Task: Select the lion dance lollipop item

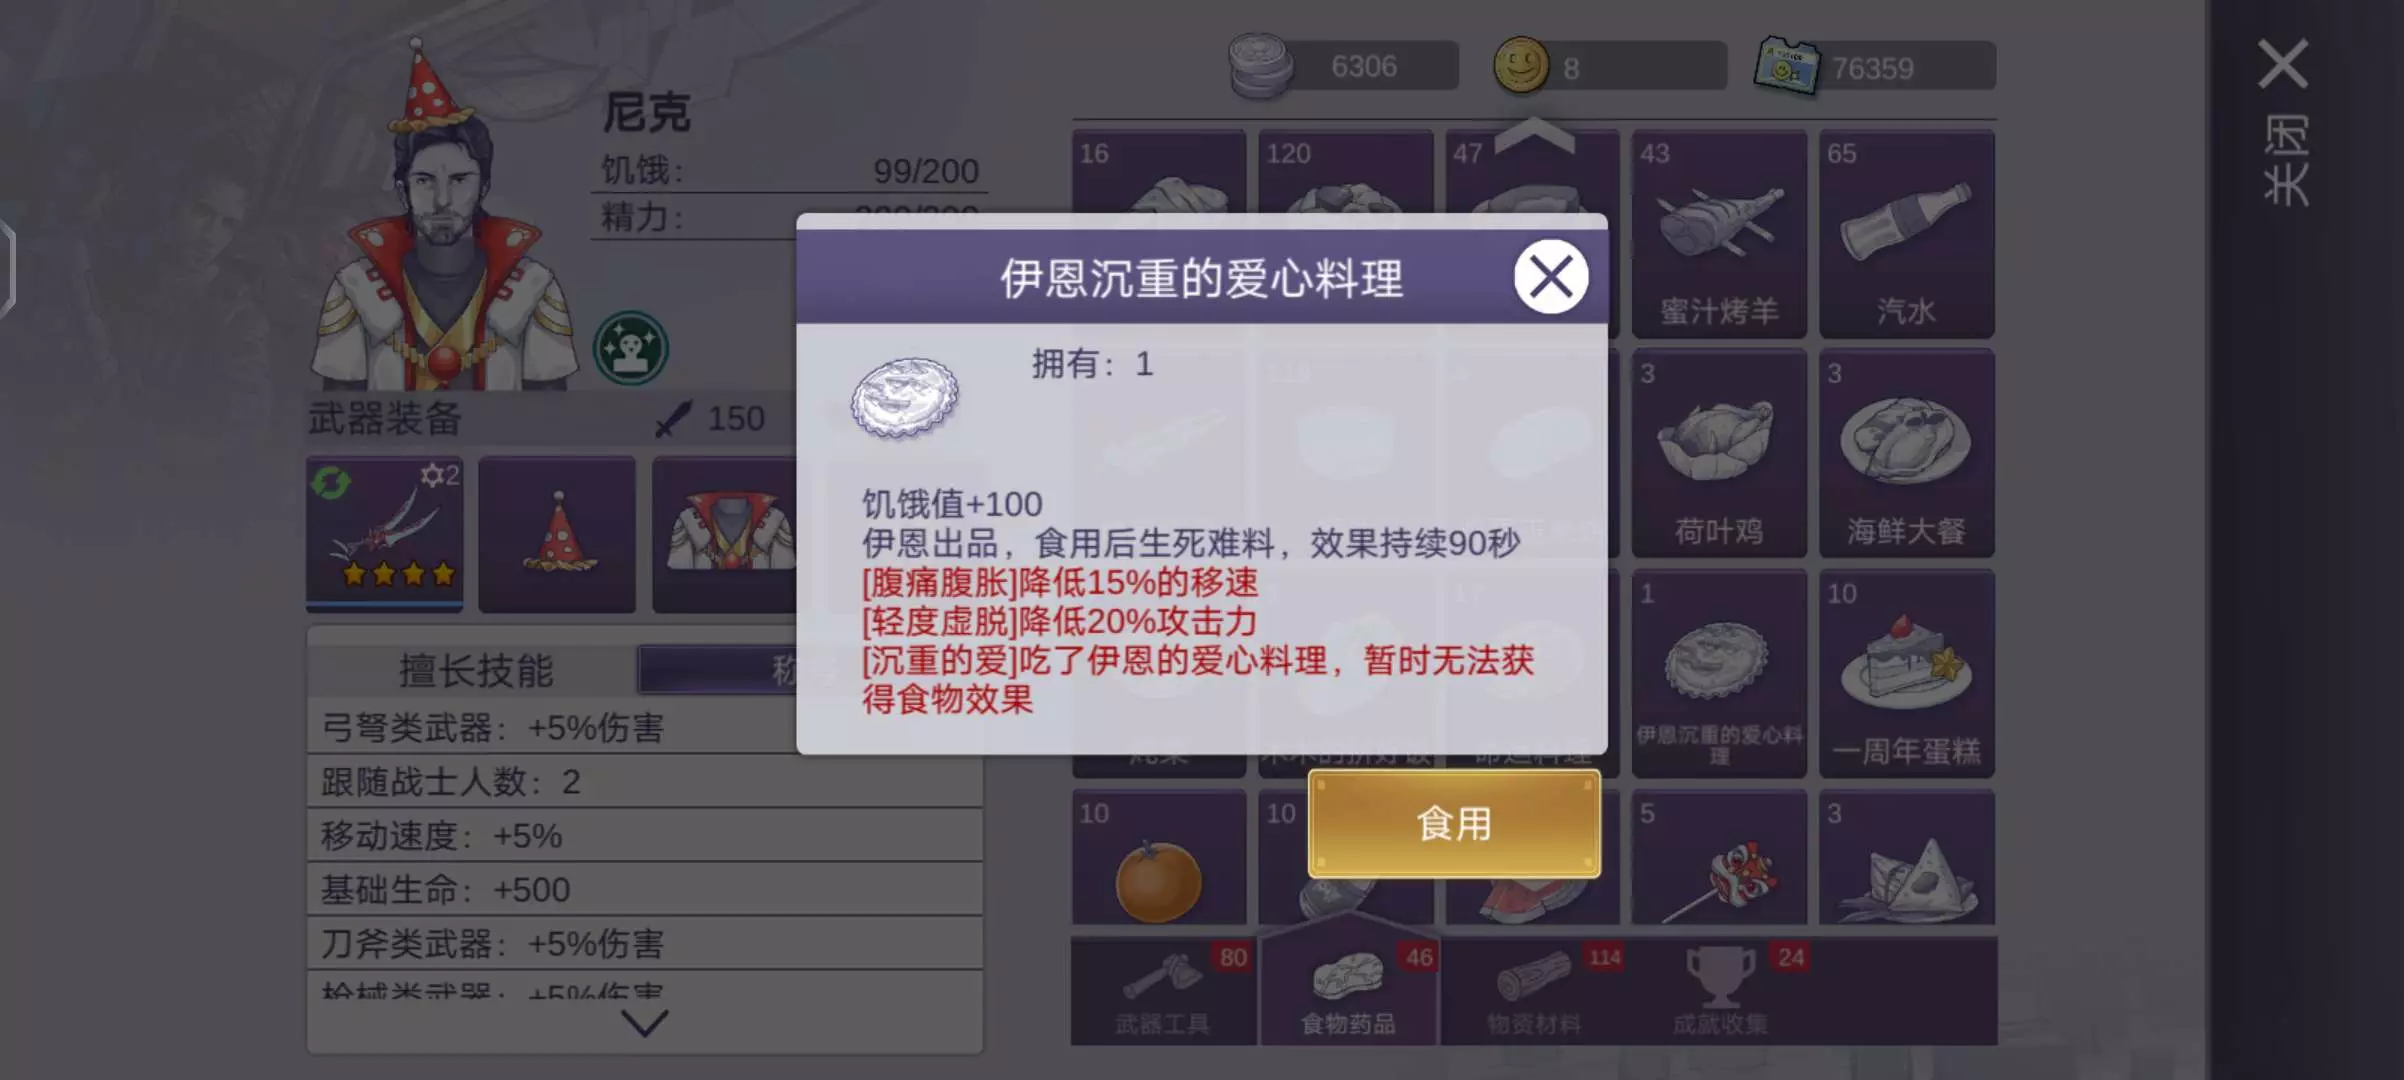Action: click(1719, 857)
